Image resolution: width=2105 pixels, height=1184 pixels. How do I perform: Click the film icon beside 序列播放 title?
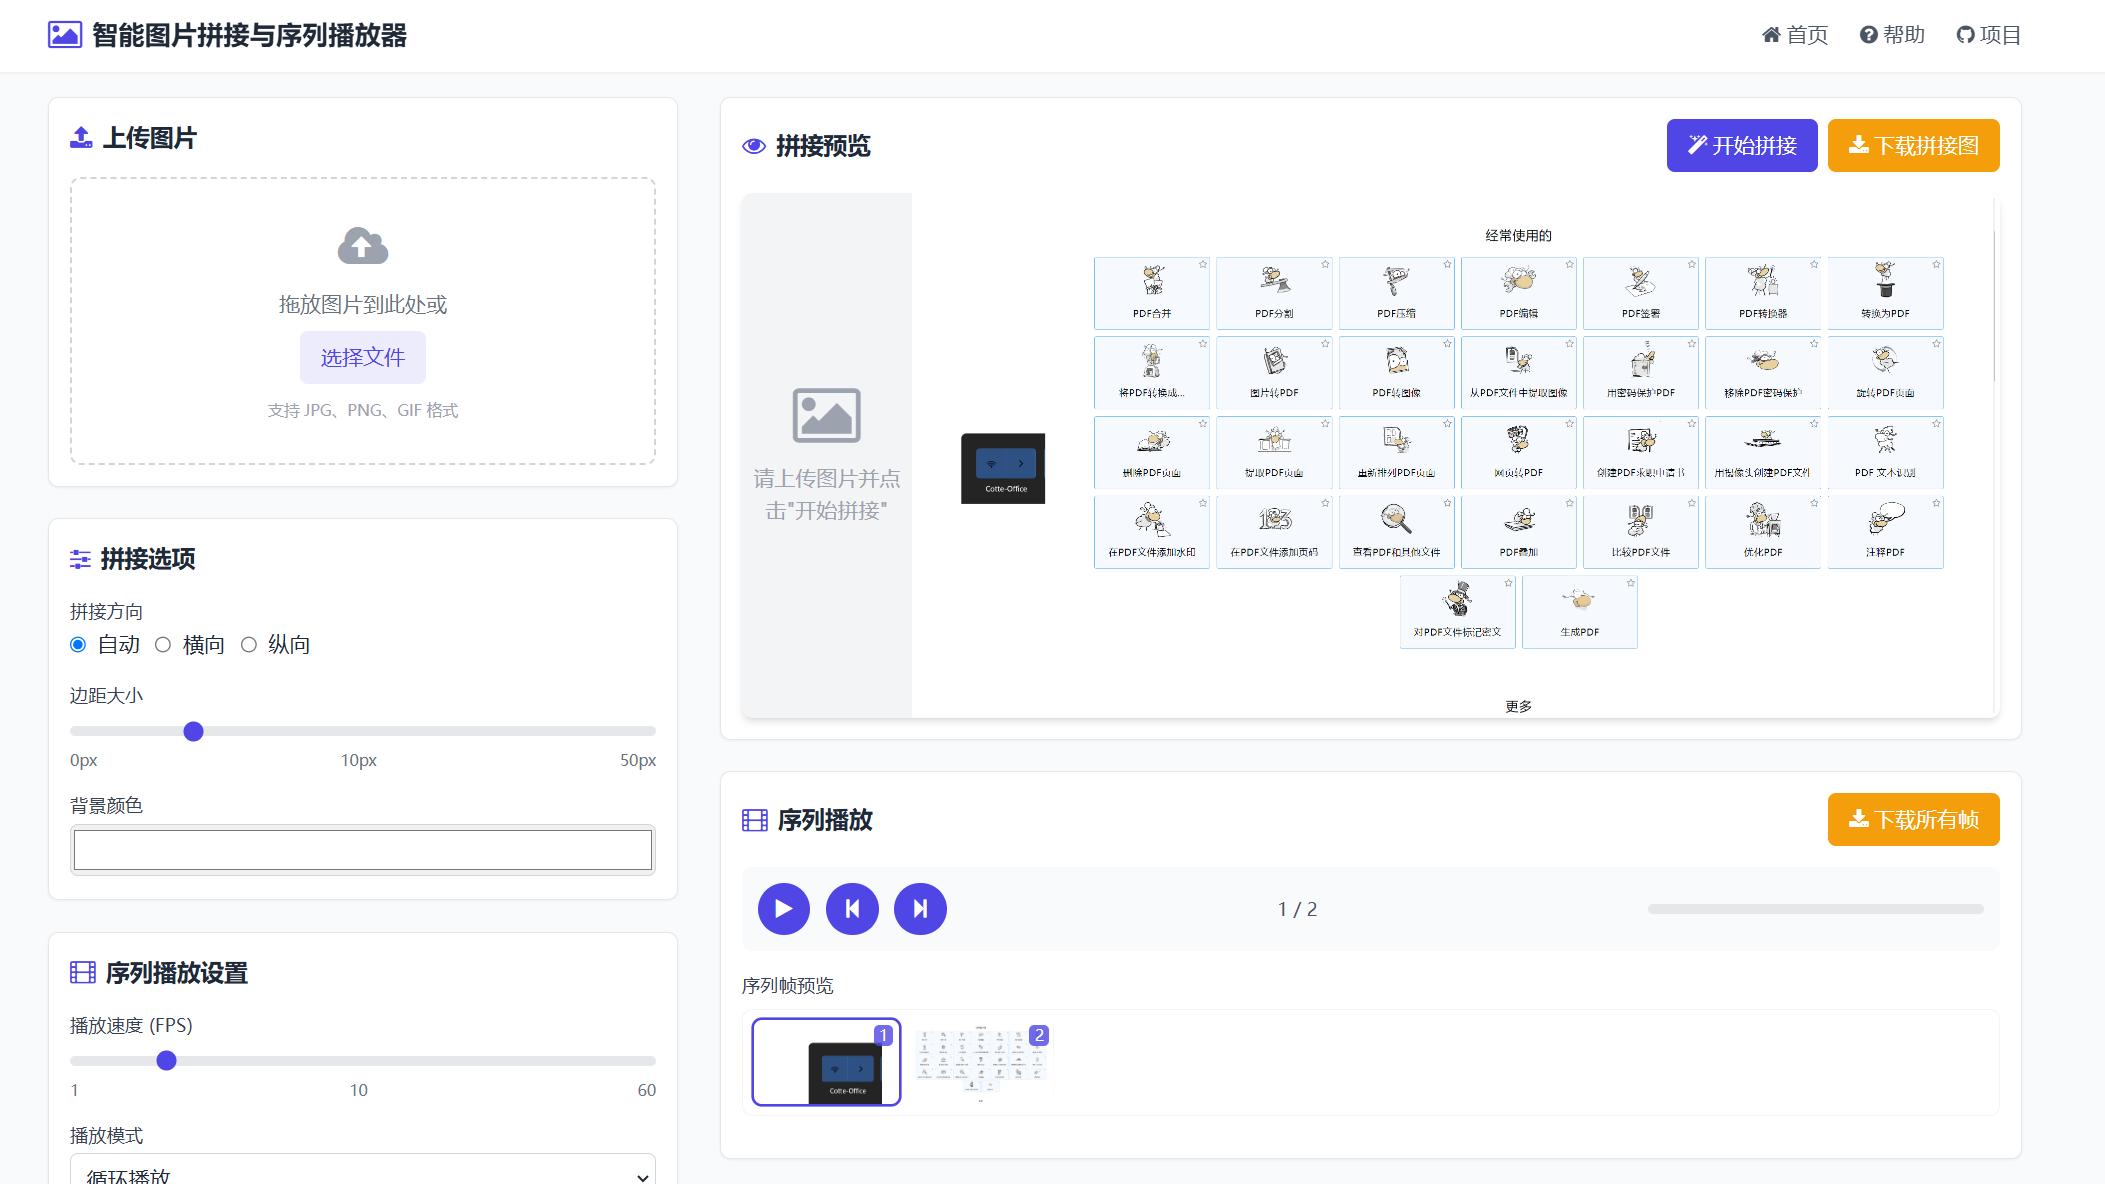754,820
